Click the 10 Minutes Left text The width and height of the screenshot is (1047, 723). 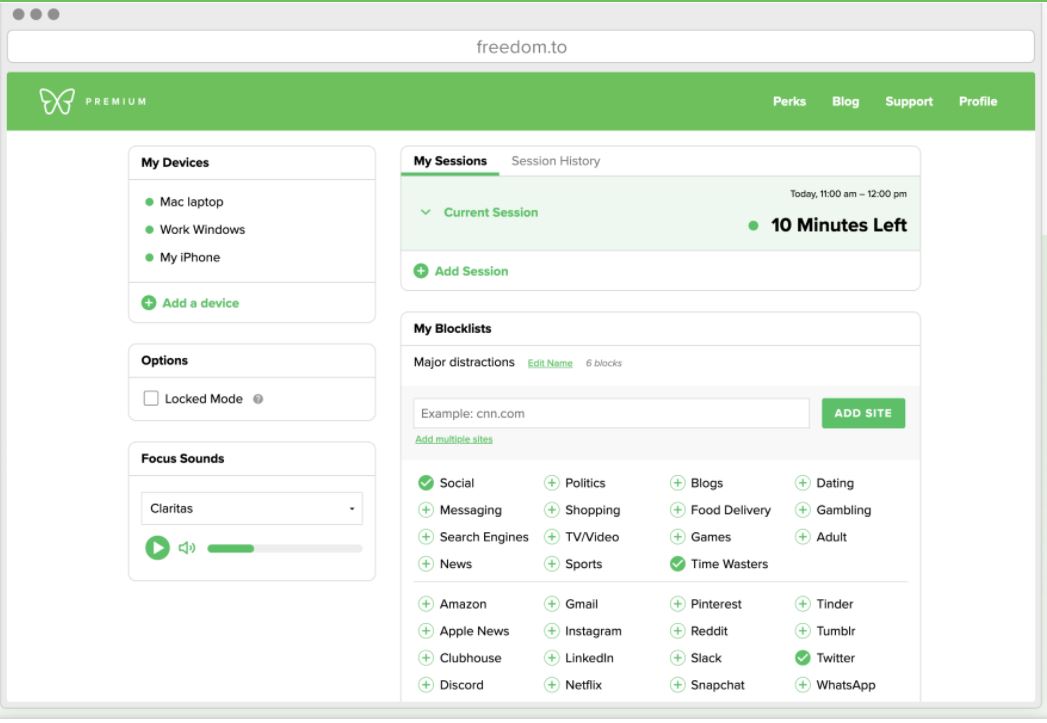[839, 225]
